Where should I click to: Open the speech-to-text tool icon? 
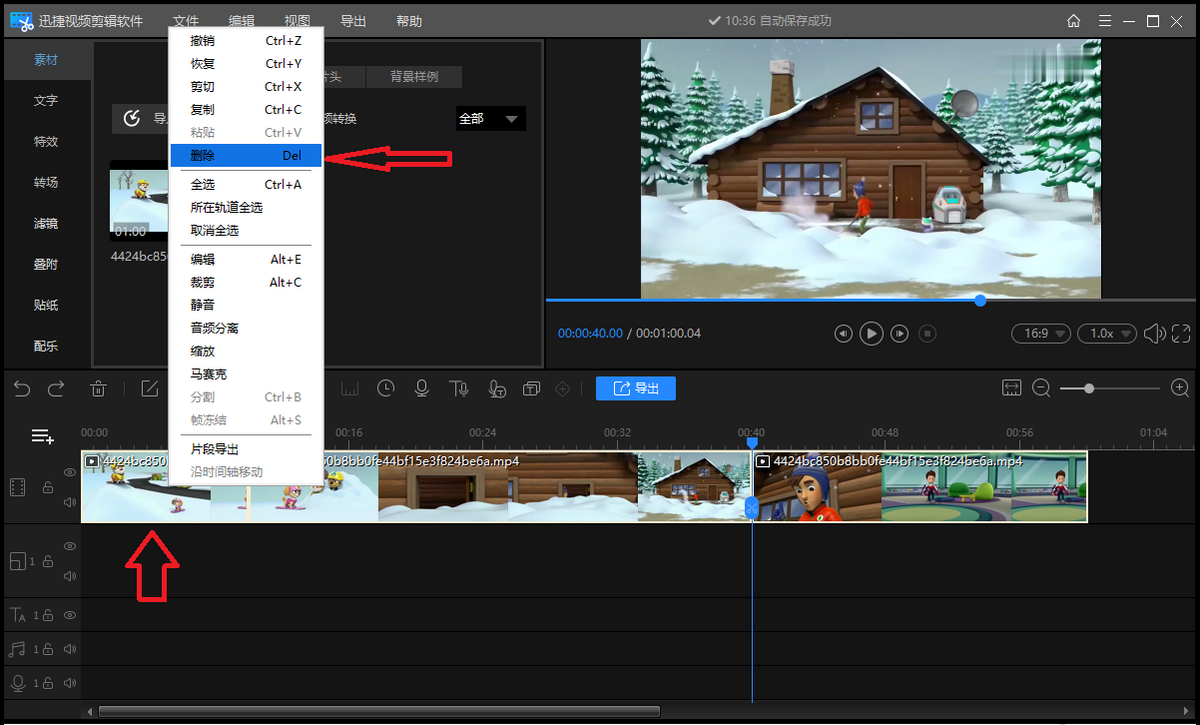point(496,388)
